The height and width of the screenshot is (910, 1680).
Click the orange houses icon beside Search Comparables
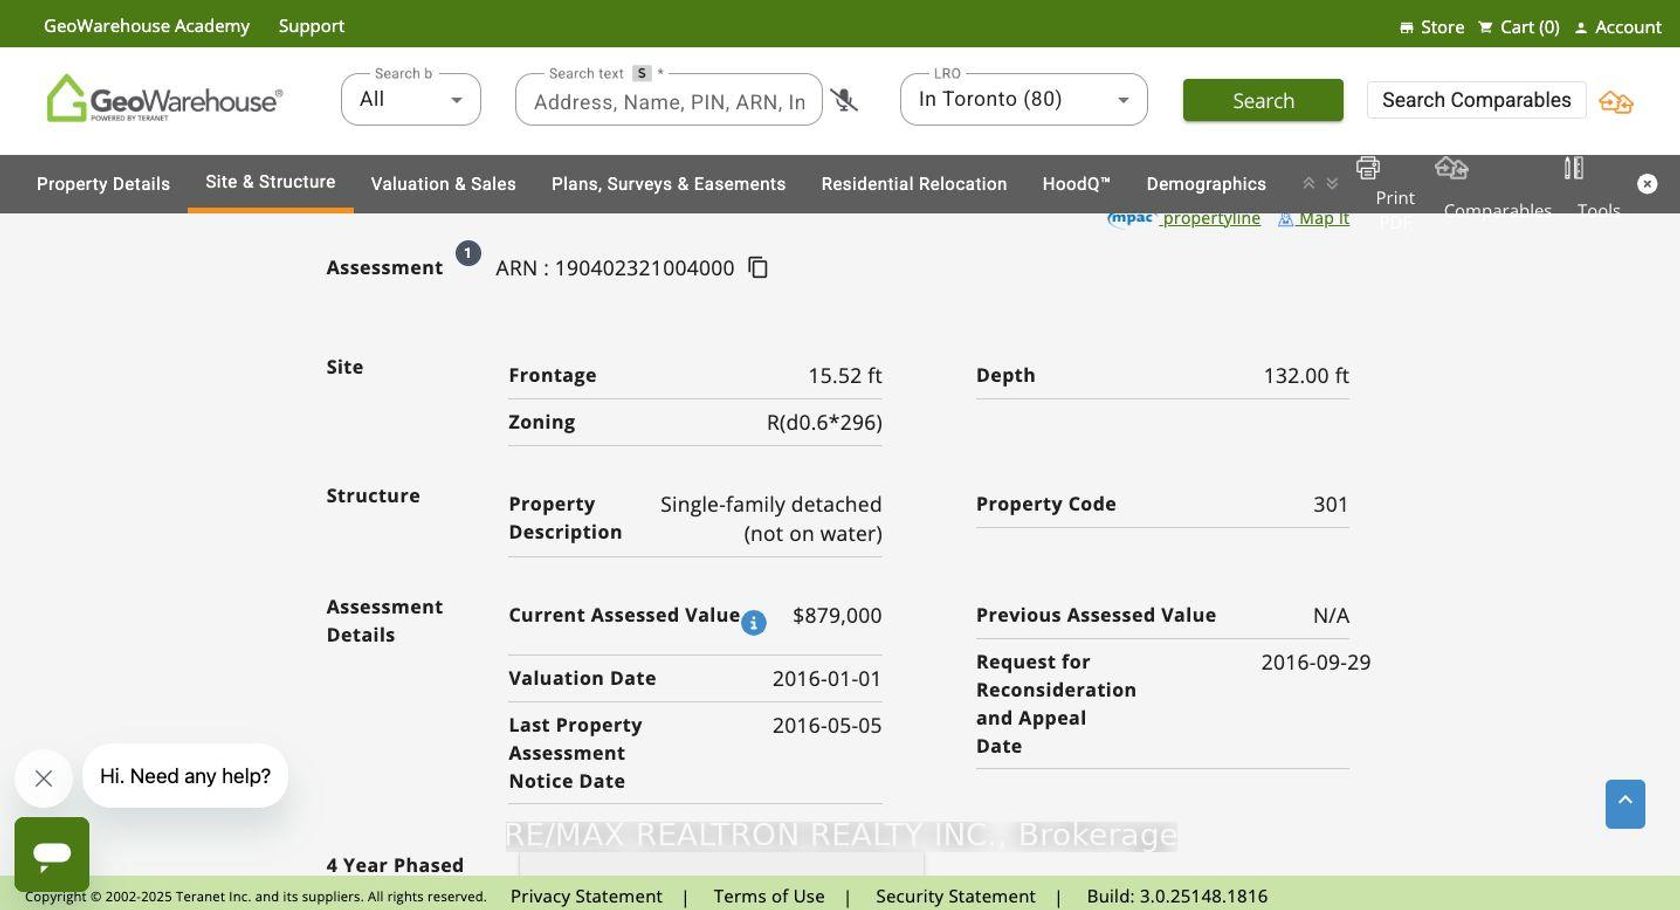pyautogui.click(x=1615, y=102)
